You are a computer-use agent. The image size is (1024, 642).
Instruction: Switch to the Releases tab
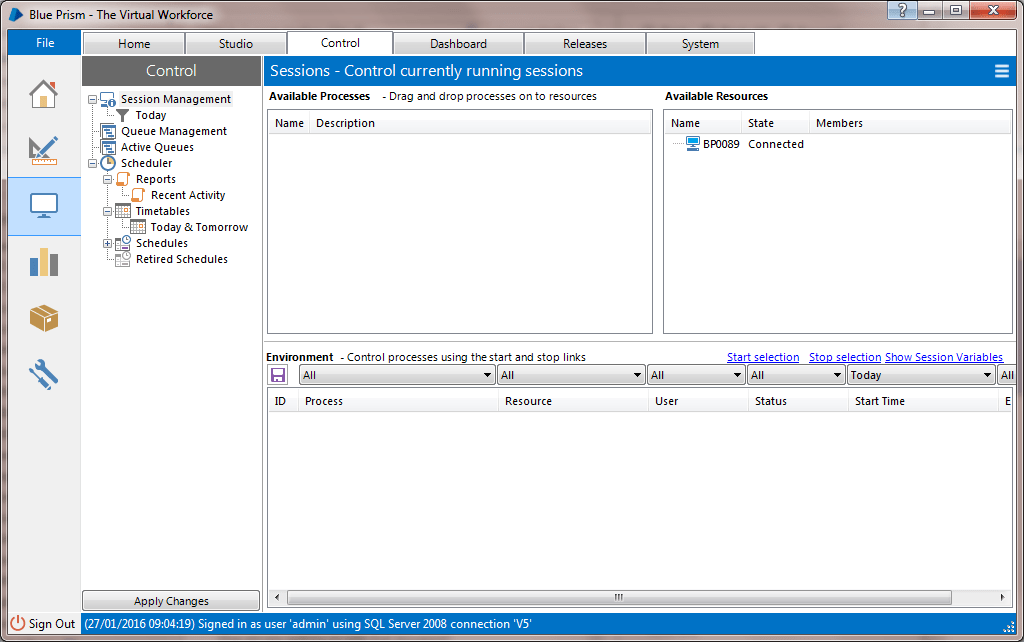click(x=585, y=44)
